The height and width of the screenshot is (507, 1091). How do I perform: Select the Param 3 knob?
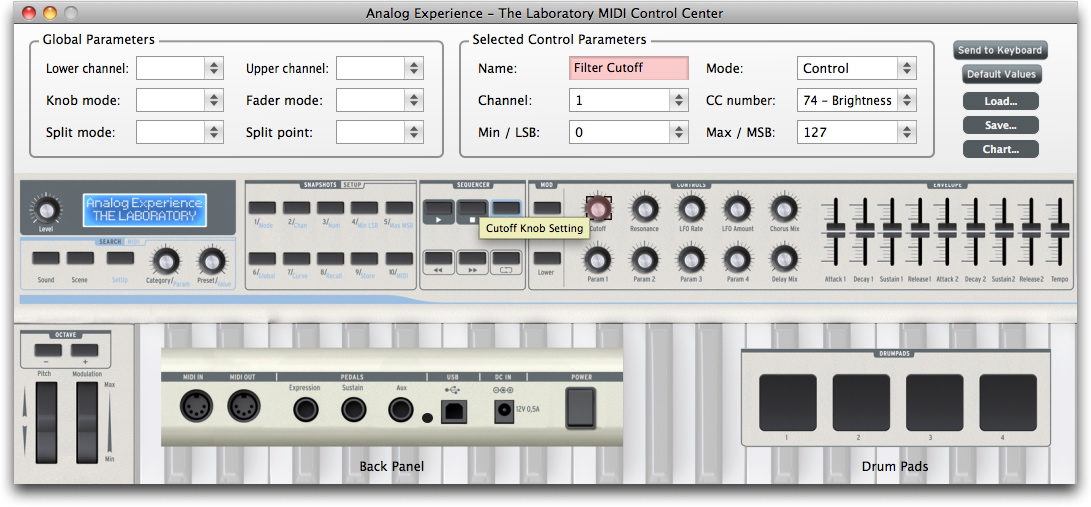tap(691, 259)
